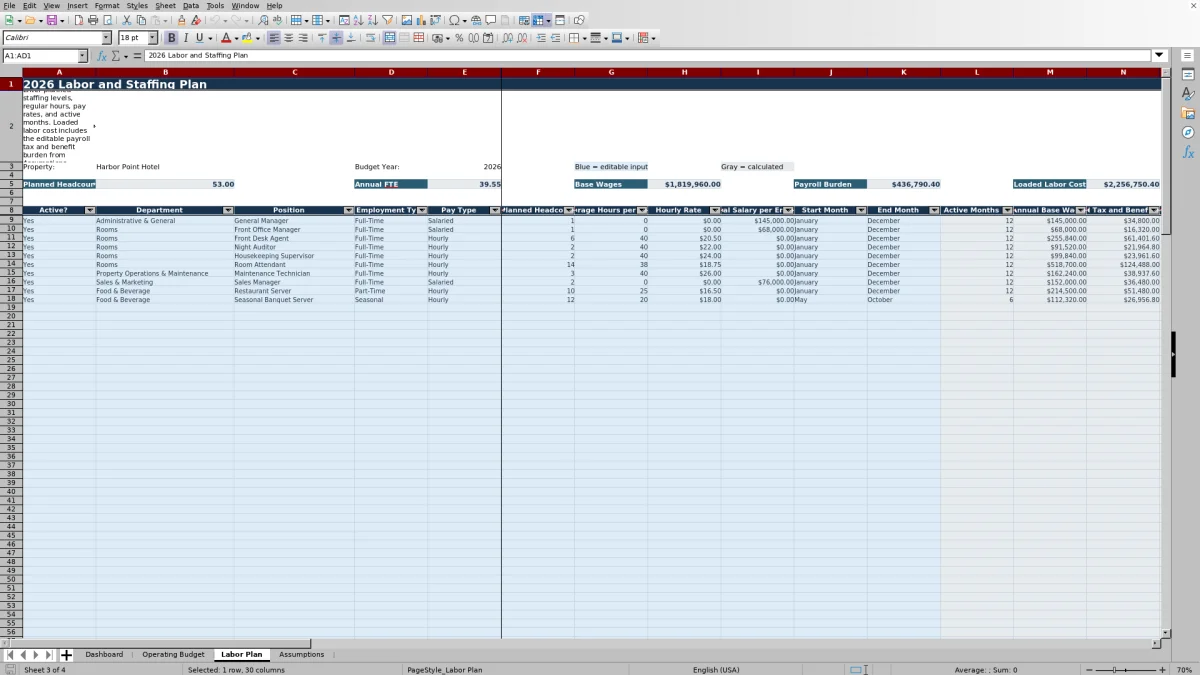Image resolution: width=1200 pixels, height=675 pixels.
Task: Click the formula input line
Action: 648,56
